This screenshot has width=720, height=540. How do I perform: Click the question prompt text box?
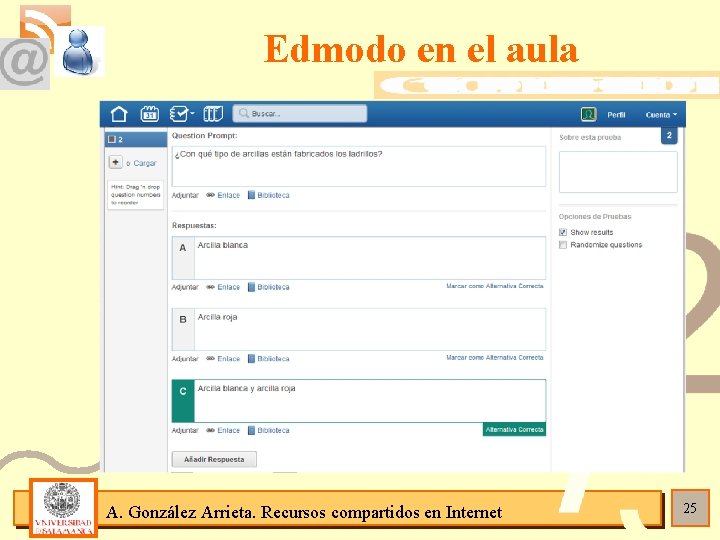pos(359,167)
